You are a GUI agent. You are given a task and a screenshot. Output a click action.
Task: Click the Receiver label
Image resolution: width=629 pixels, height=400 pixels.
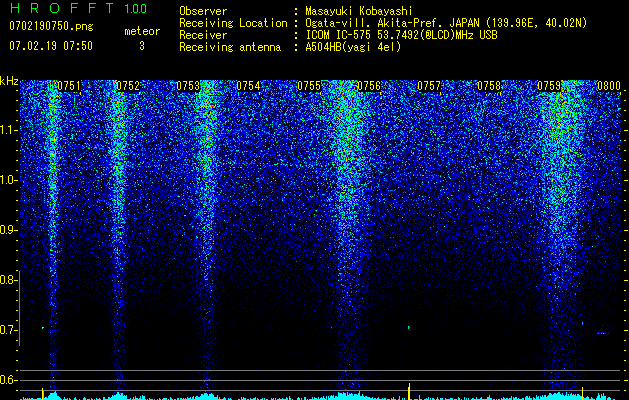[x=203, y=35]
